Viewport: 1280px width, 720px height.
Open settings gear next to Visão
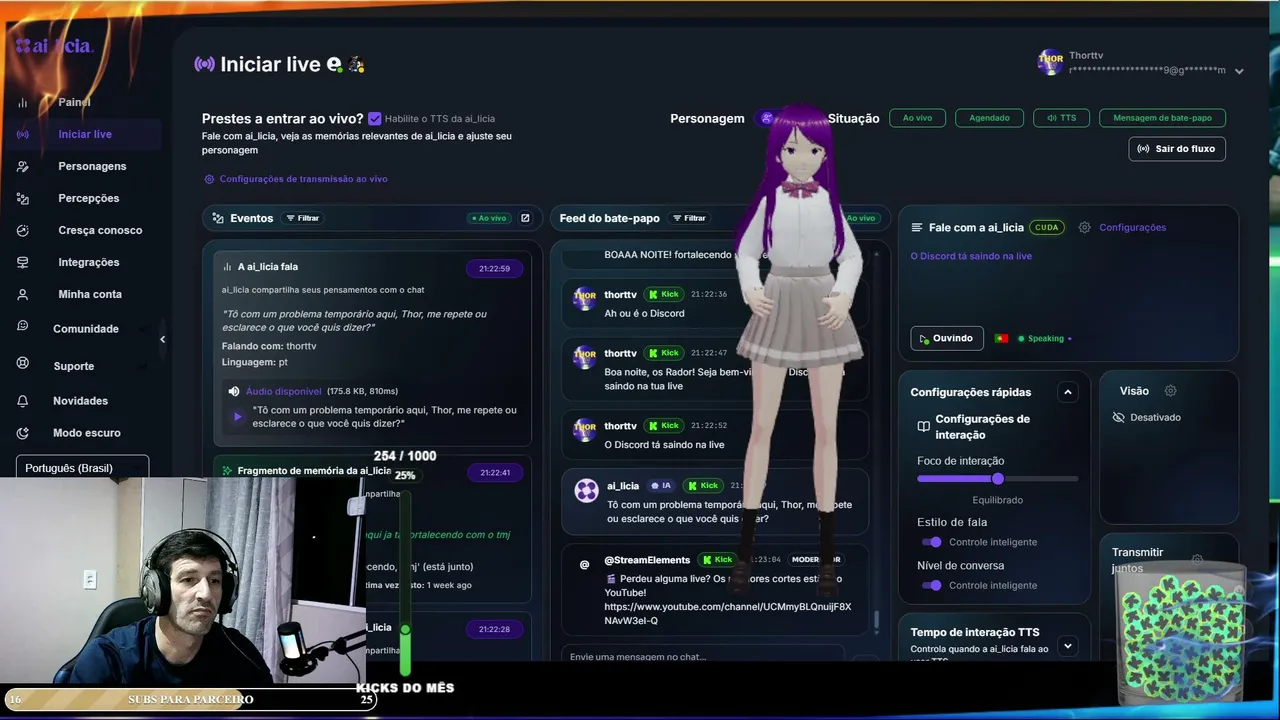coord(1170,391)
